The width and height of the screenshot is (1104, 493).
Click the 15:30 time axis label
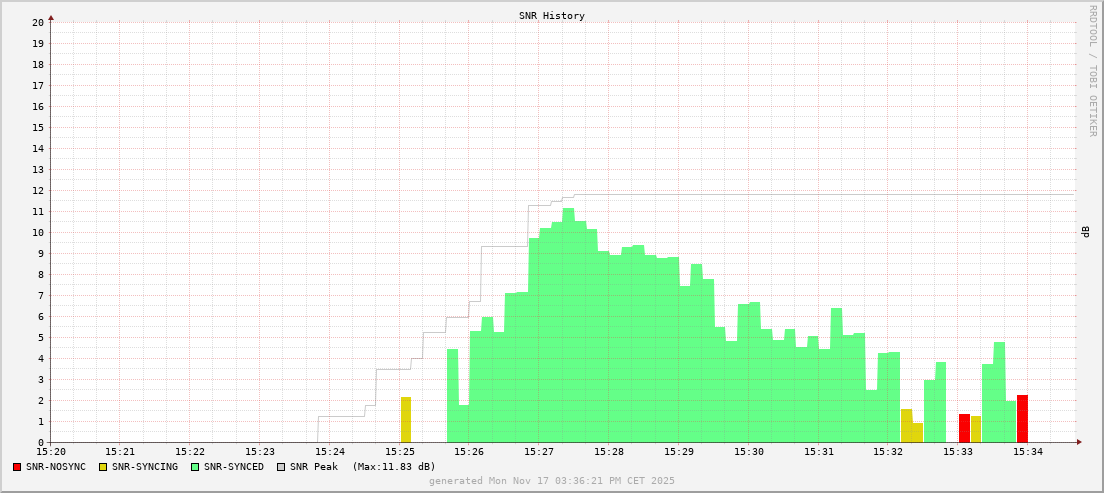click(x=748, y=452)
